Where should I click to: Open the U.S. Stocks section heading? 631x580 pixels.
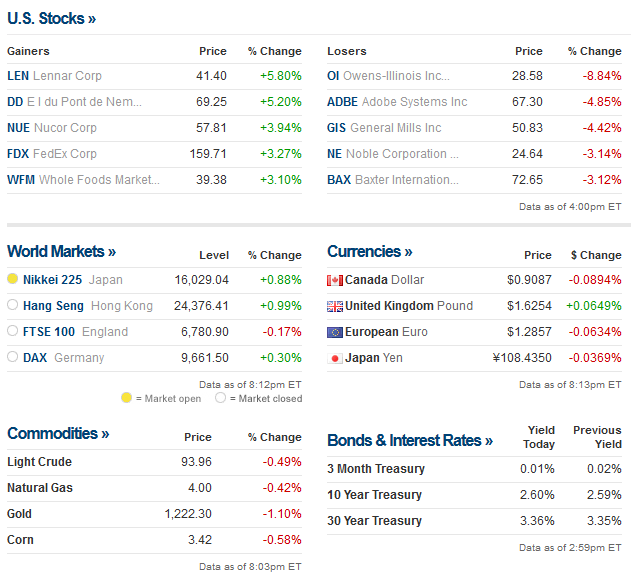(x=52, y=18)
